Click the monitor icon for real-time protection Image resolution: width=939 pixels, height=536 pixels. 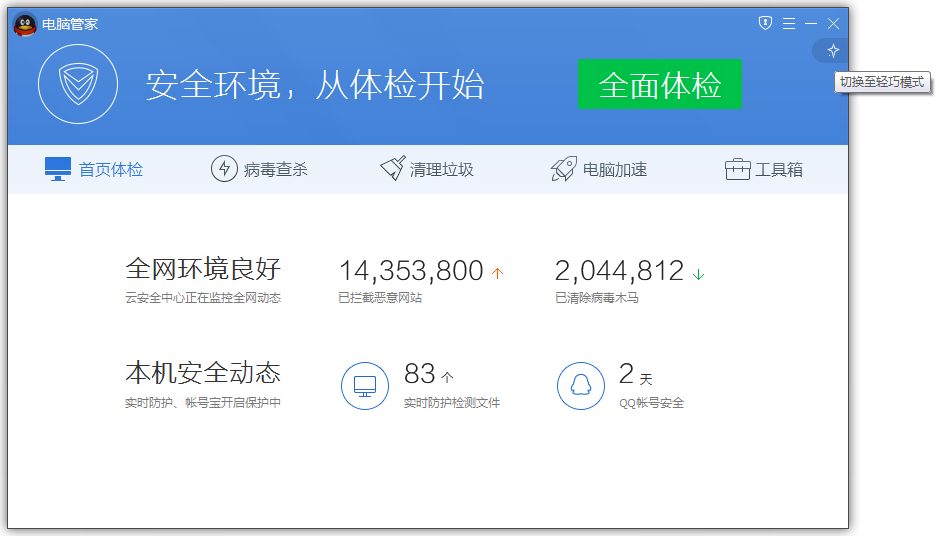(x=365, y=385)
